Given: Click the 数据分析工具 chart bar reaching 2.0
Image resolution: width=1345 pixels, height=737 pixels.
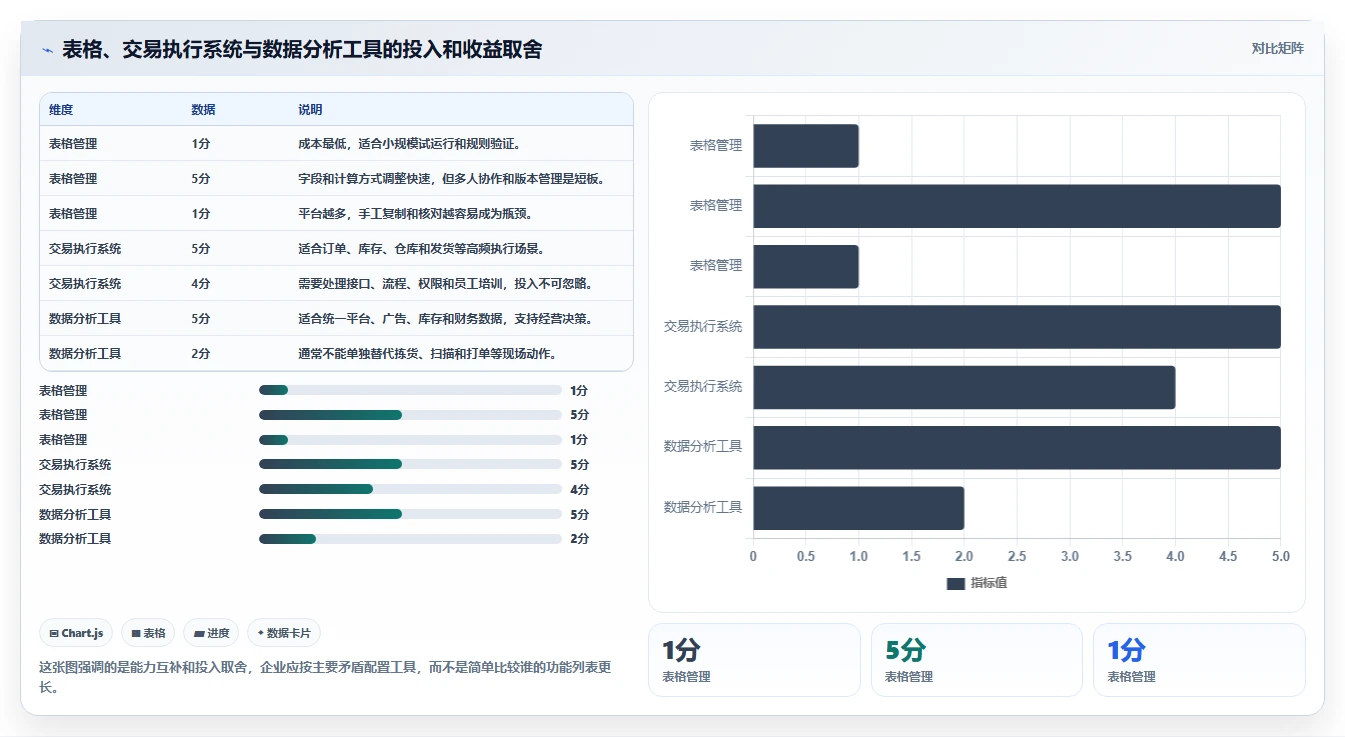Looking at the screenshot, I should pos(858,508).
